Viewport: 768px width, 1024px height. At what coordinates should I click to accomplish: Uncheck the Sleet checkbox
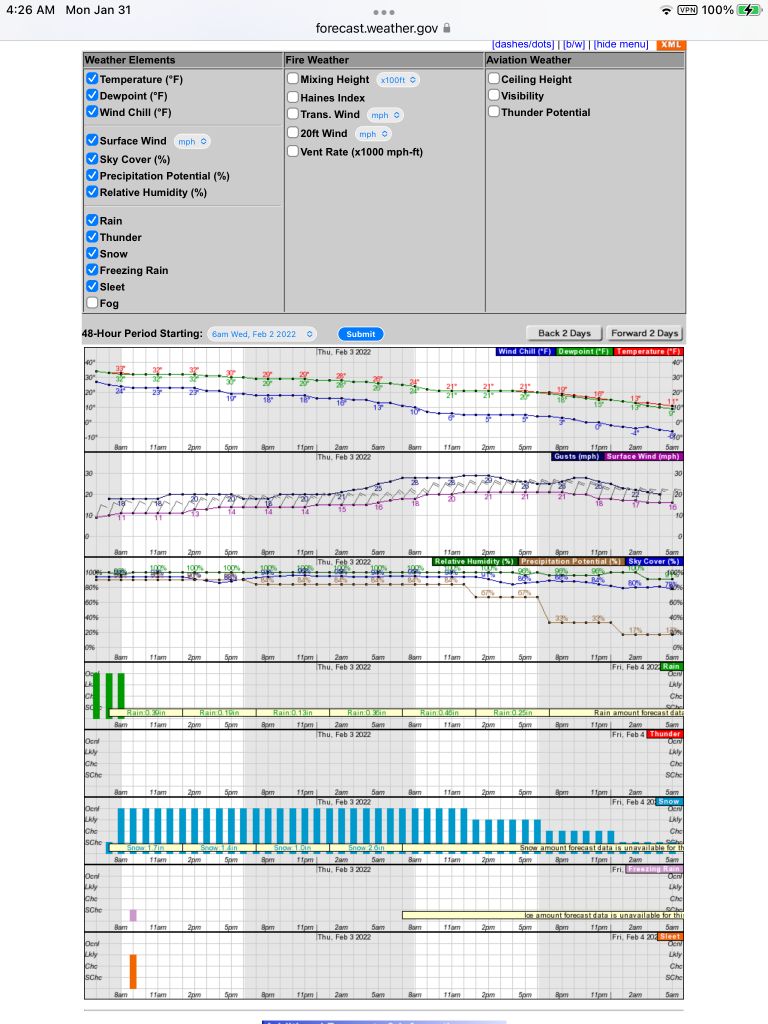tap(92, 285)
